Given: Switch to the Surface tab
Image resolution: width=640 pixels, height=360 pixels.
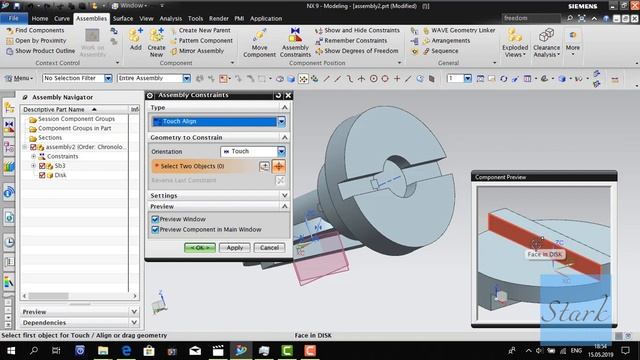Looking at the screenshot, I should point(123,19).
